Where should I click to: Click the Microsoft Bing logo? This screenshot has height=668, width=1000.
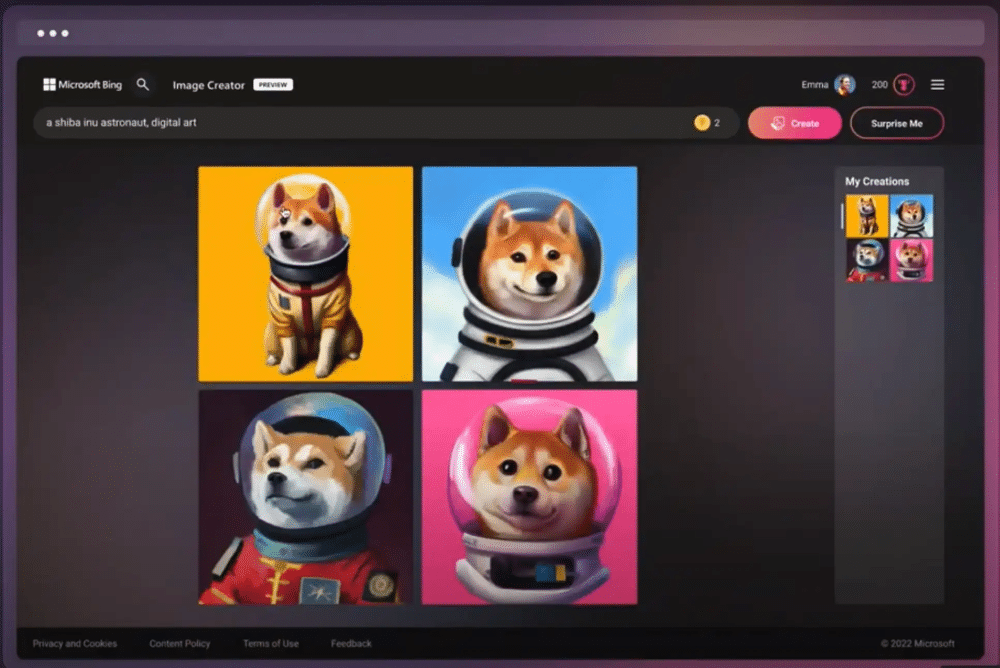click(82, 84)
